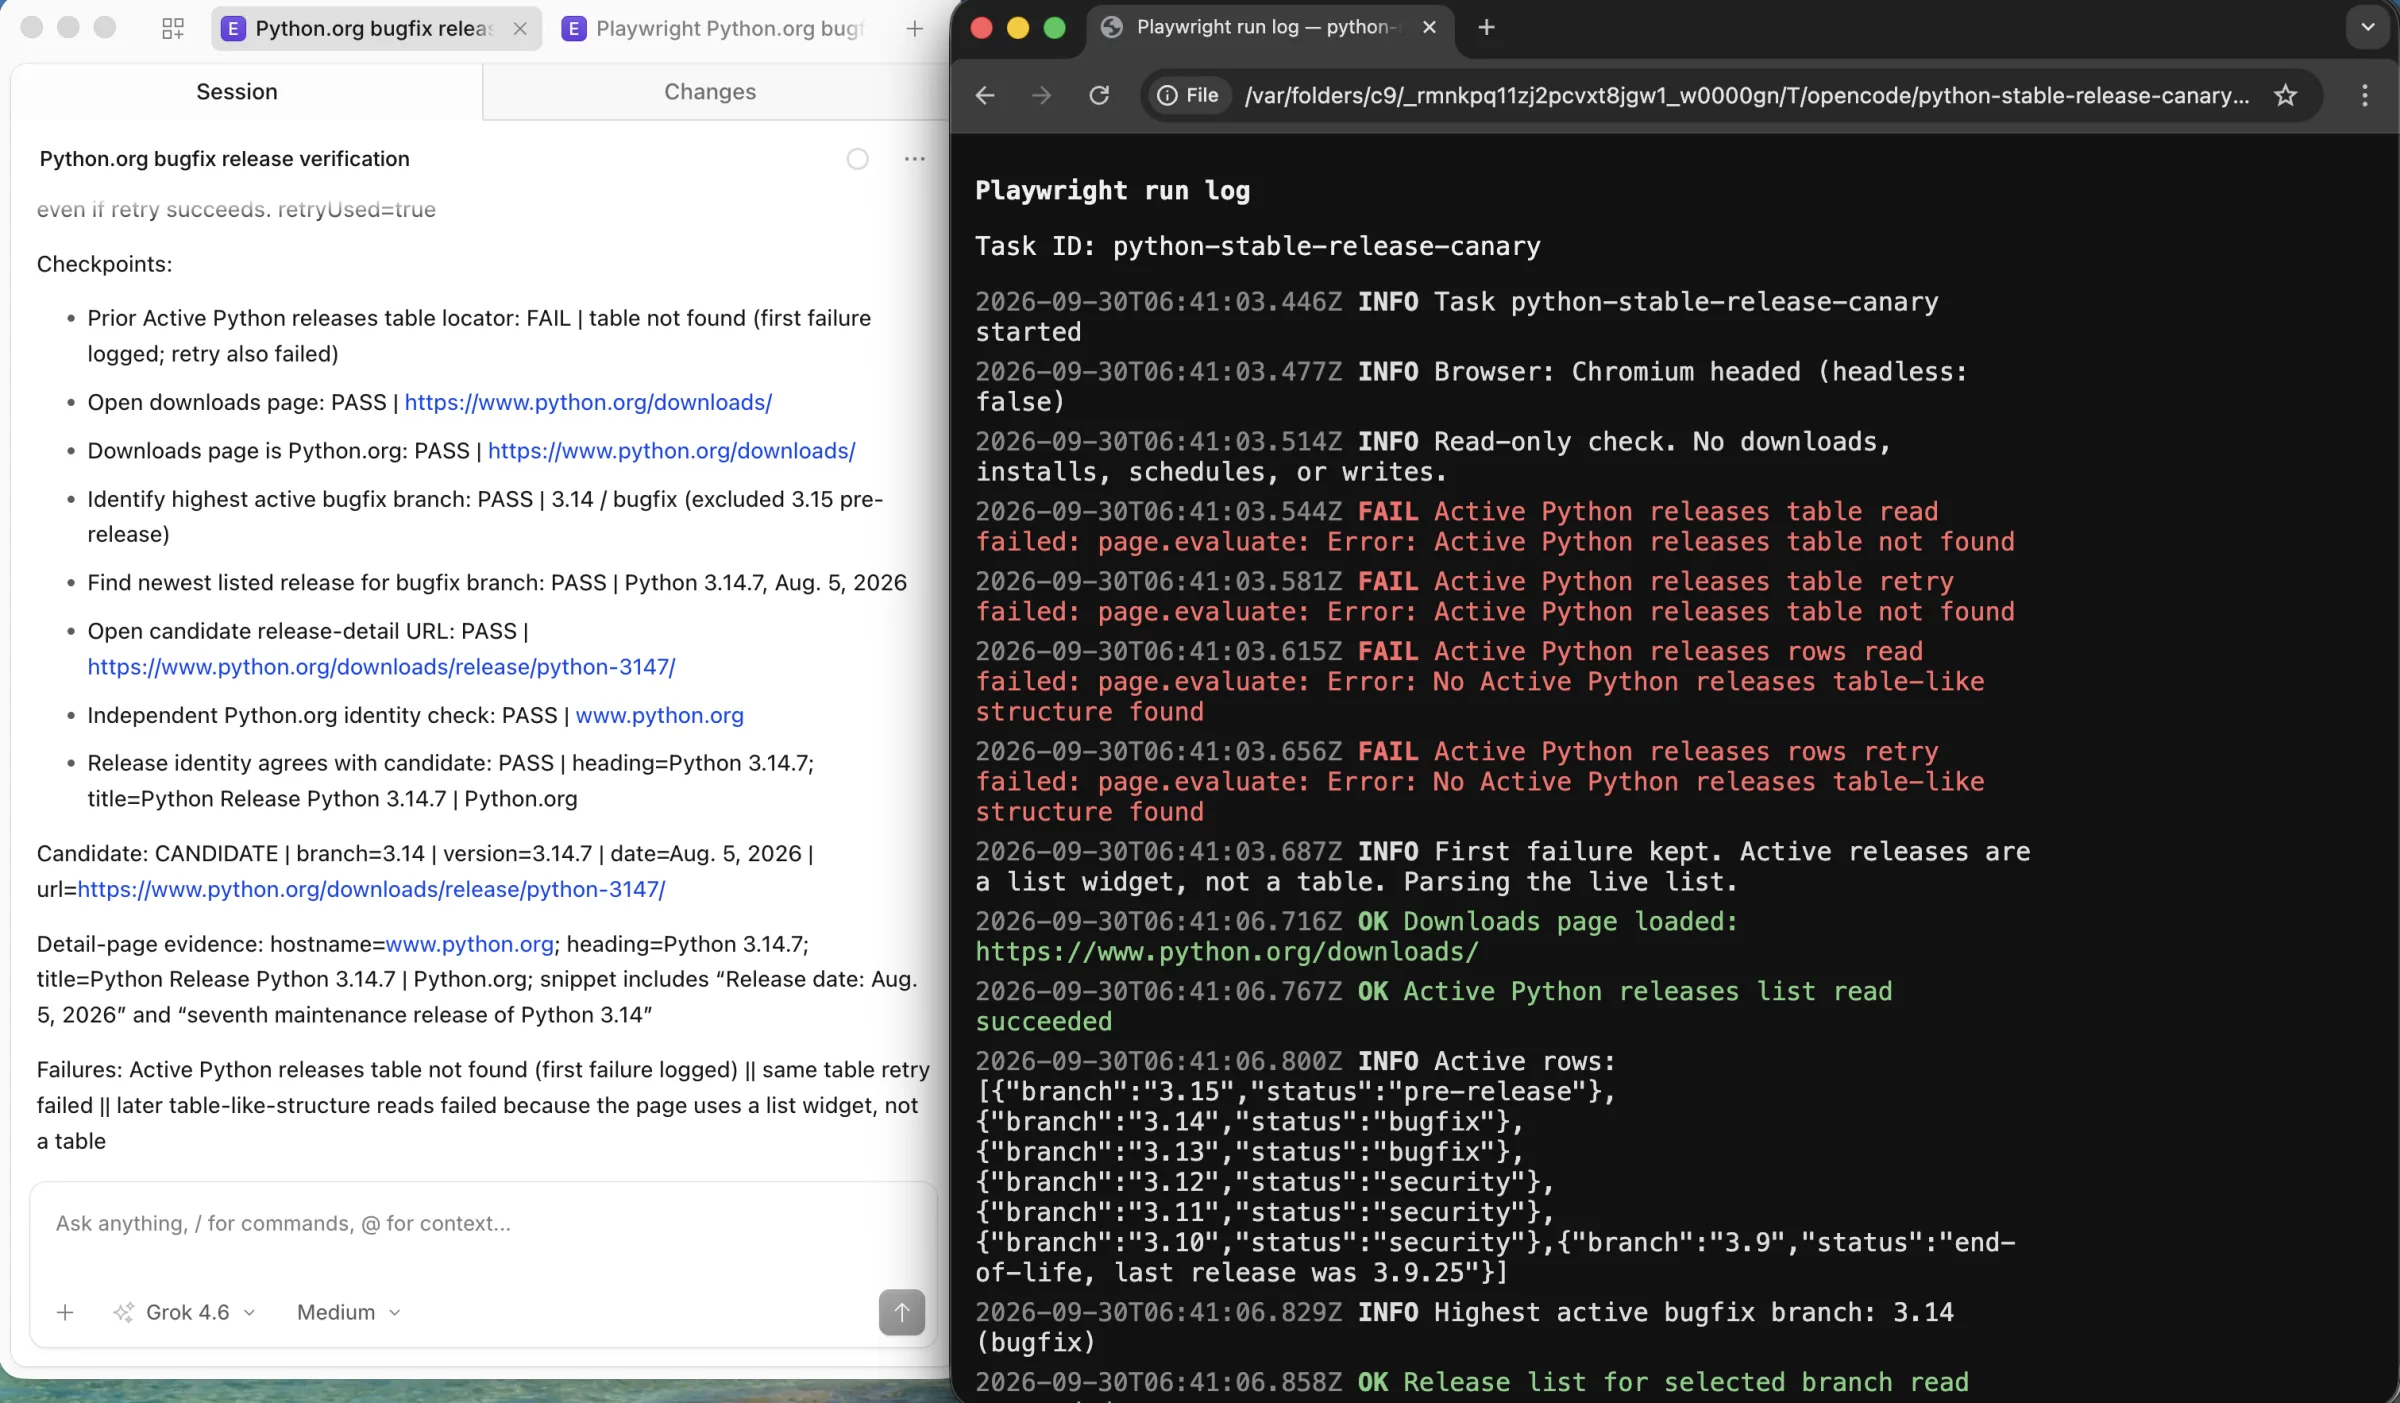Click the Downloads page loaded OK log line
This screenshot has height=1403, width=2400.
1357,936
